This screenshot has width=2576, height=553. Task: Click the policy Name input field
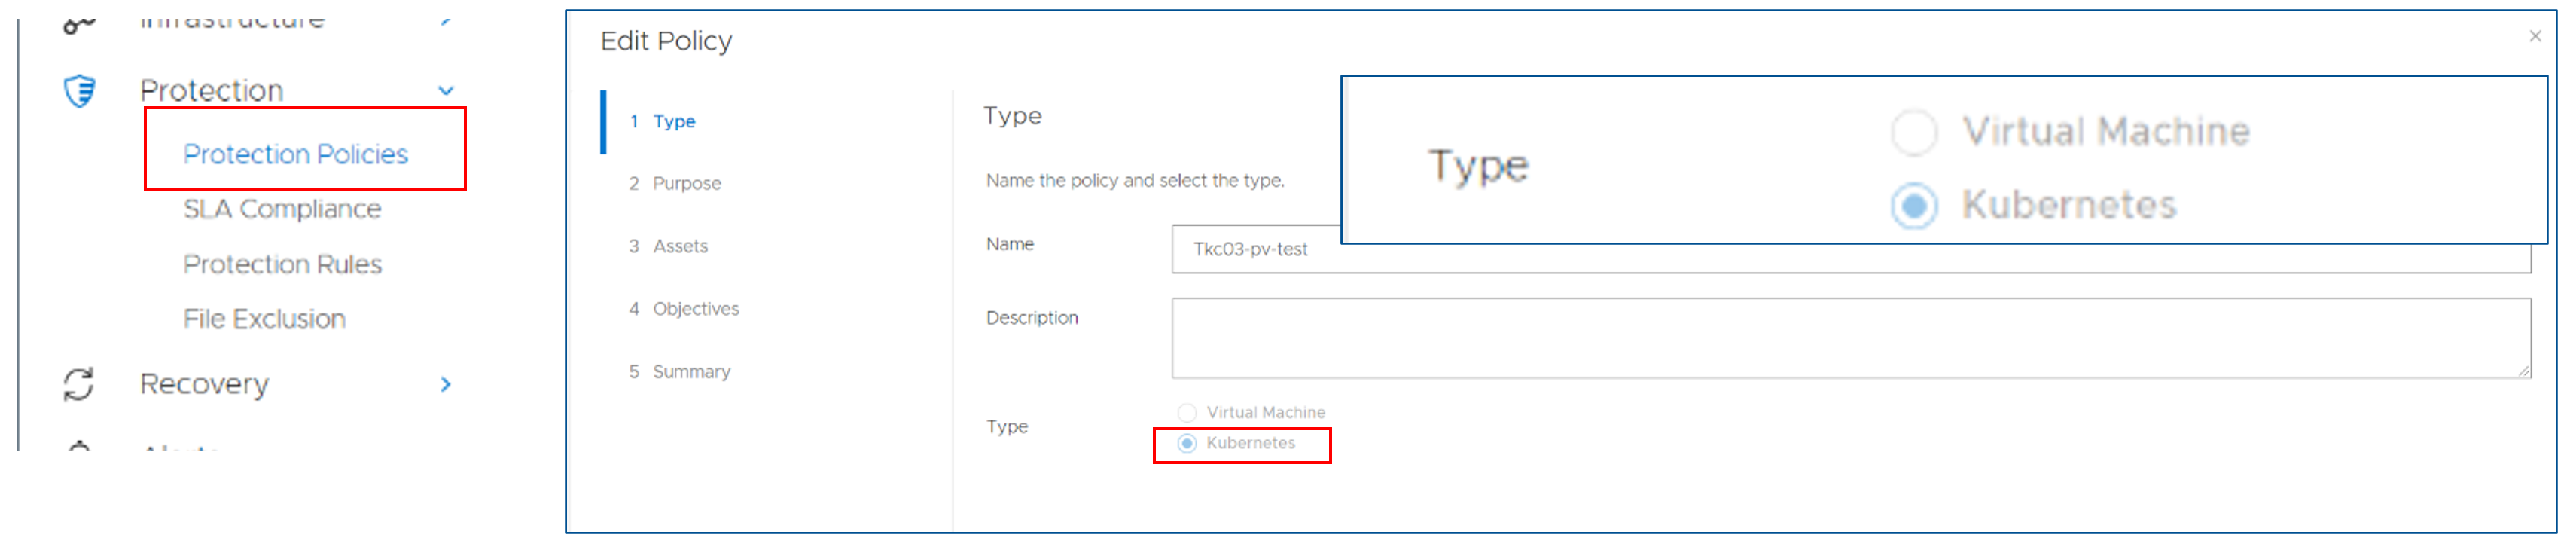1851,249
